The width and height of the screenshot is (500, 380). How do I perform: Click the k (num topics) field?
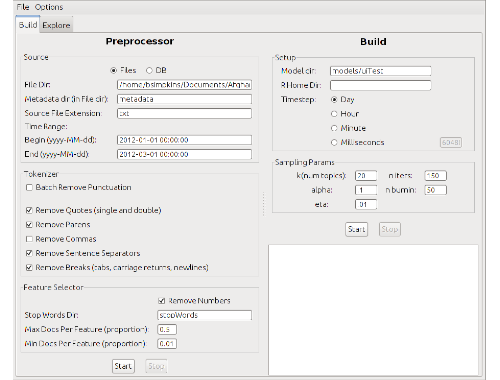[x=366, y=176]
